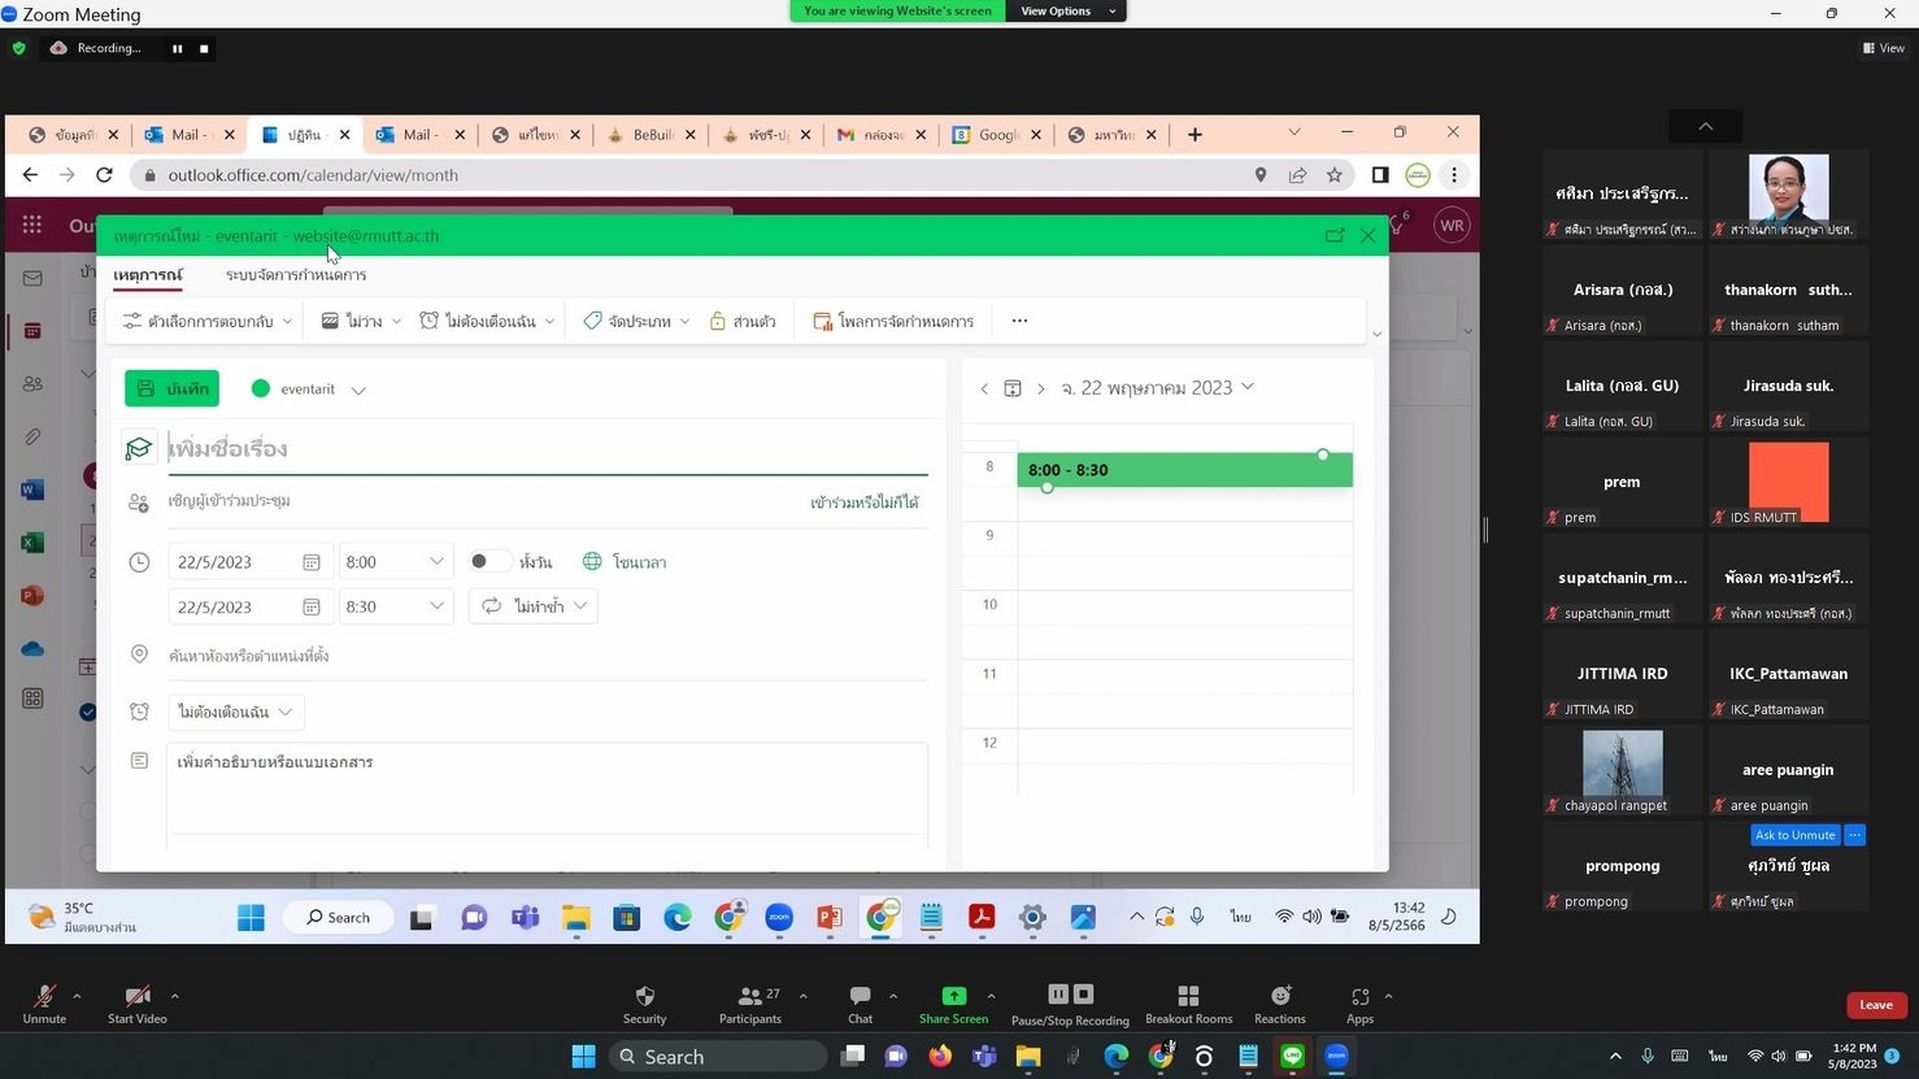
Task: Open the Reactions menu
Action: [1279, 1004]
